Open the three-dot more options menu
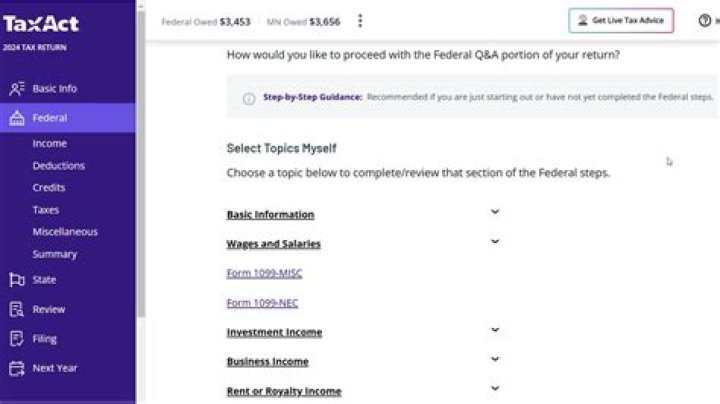The height and width of the screenshot is (404, 720). coord(360,21)
